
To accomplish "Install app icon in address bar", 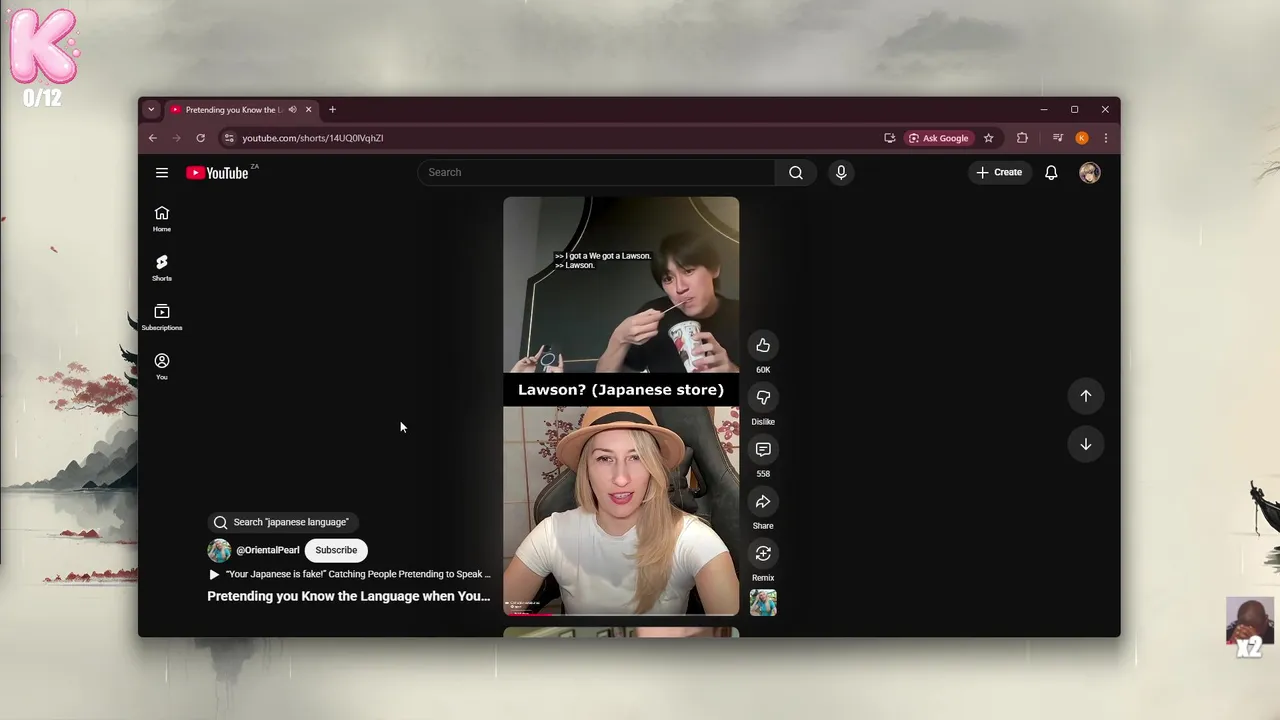I will click(x=889, y=138).
